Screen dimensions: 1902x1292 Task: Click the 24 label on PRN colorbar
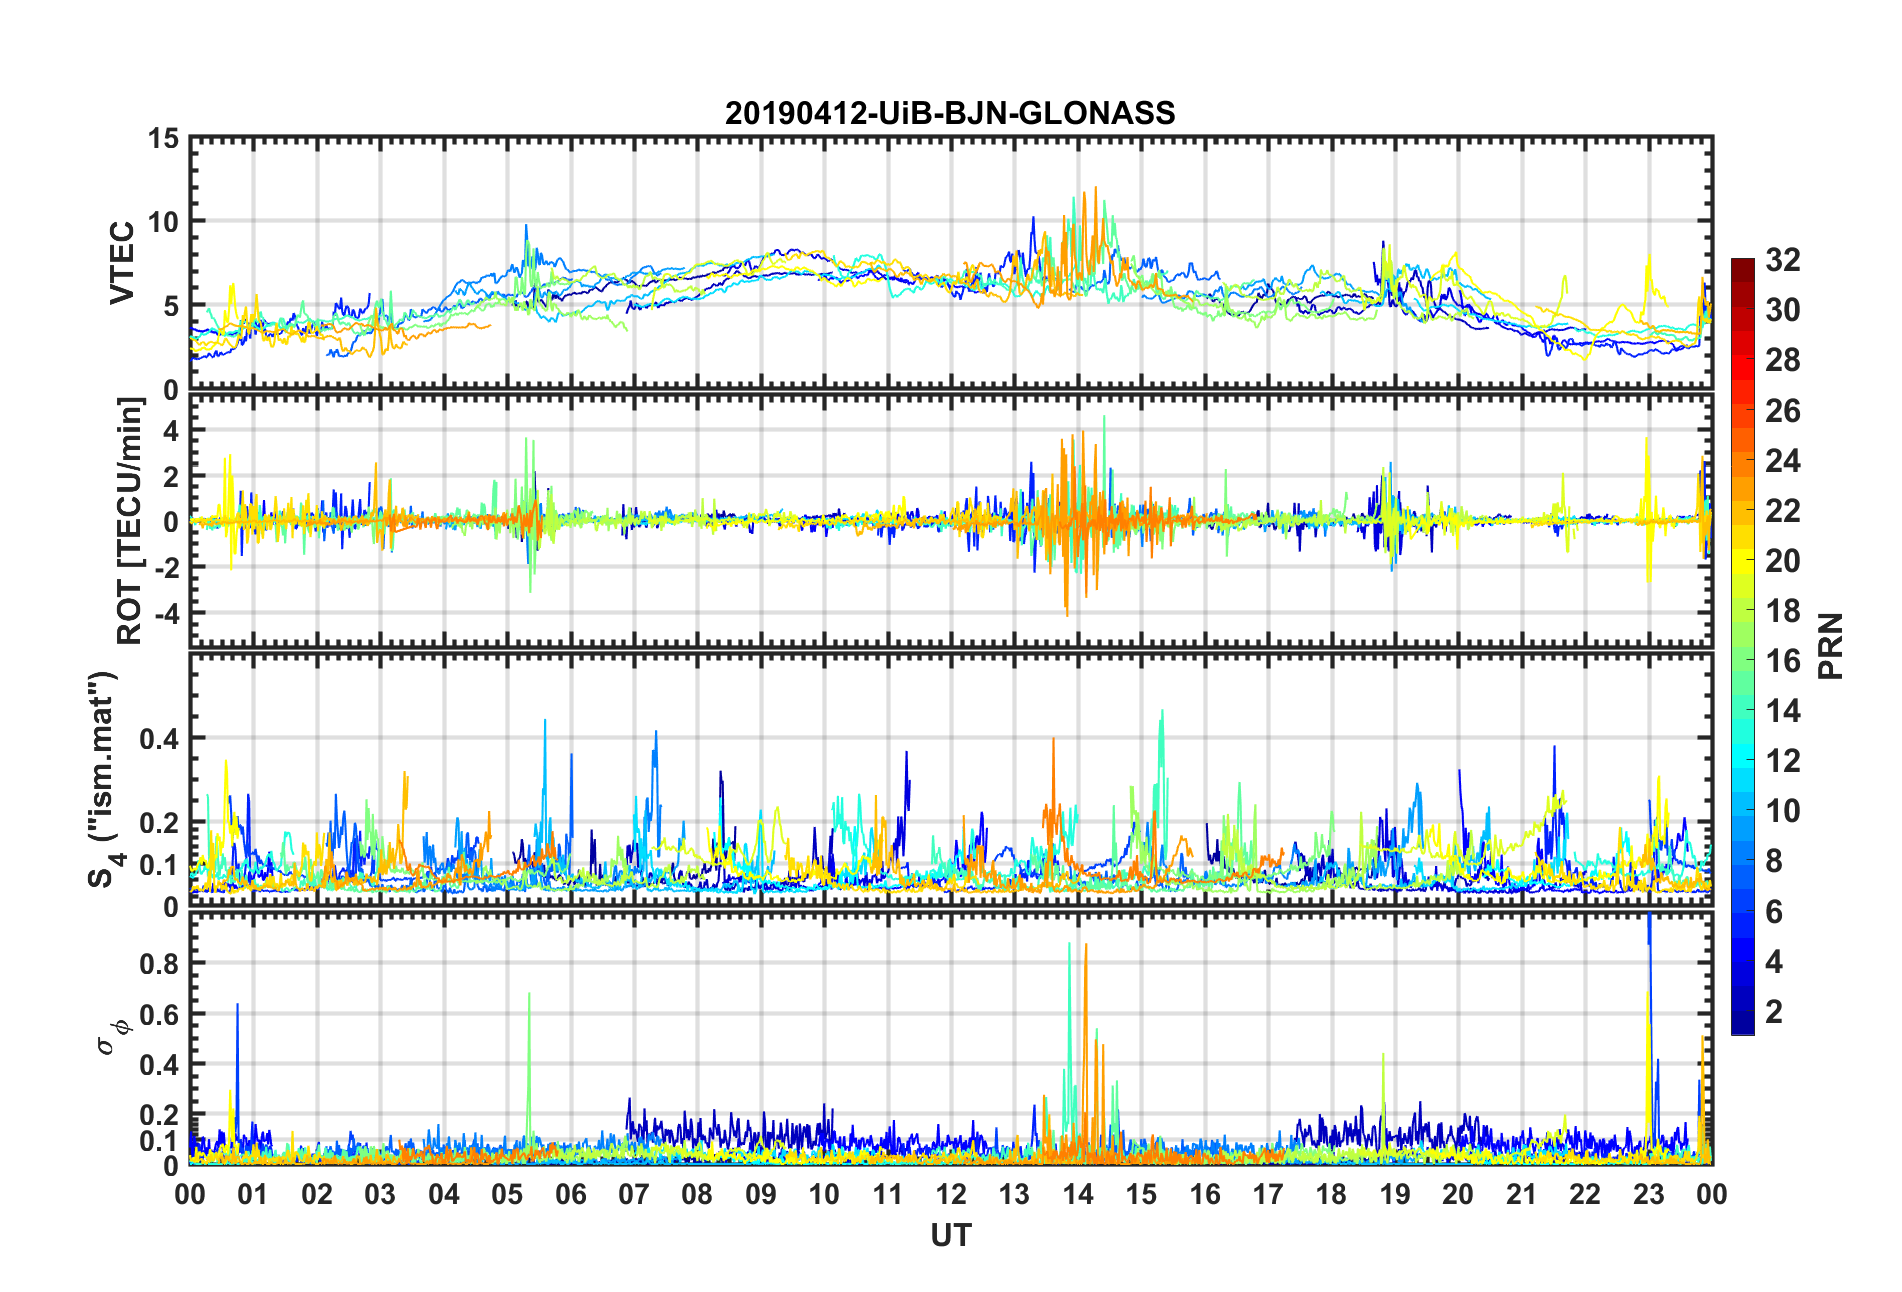point(1783,460)
